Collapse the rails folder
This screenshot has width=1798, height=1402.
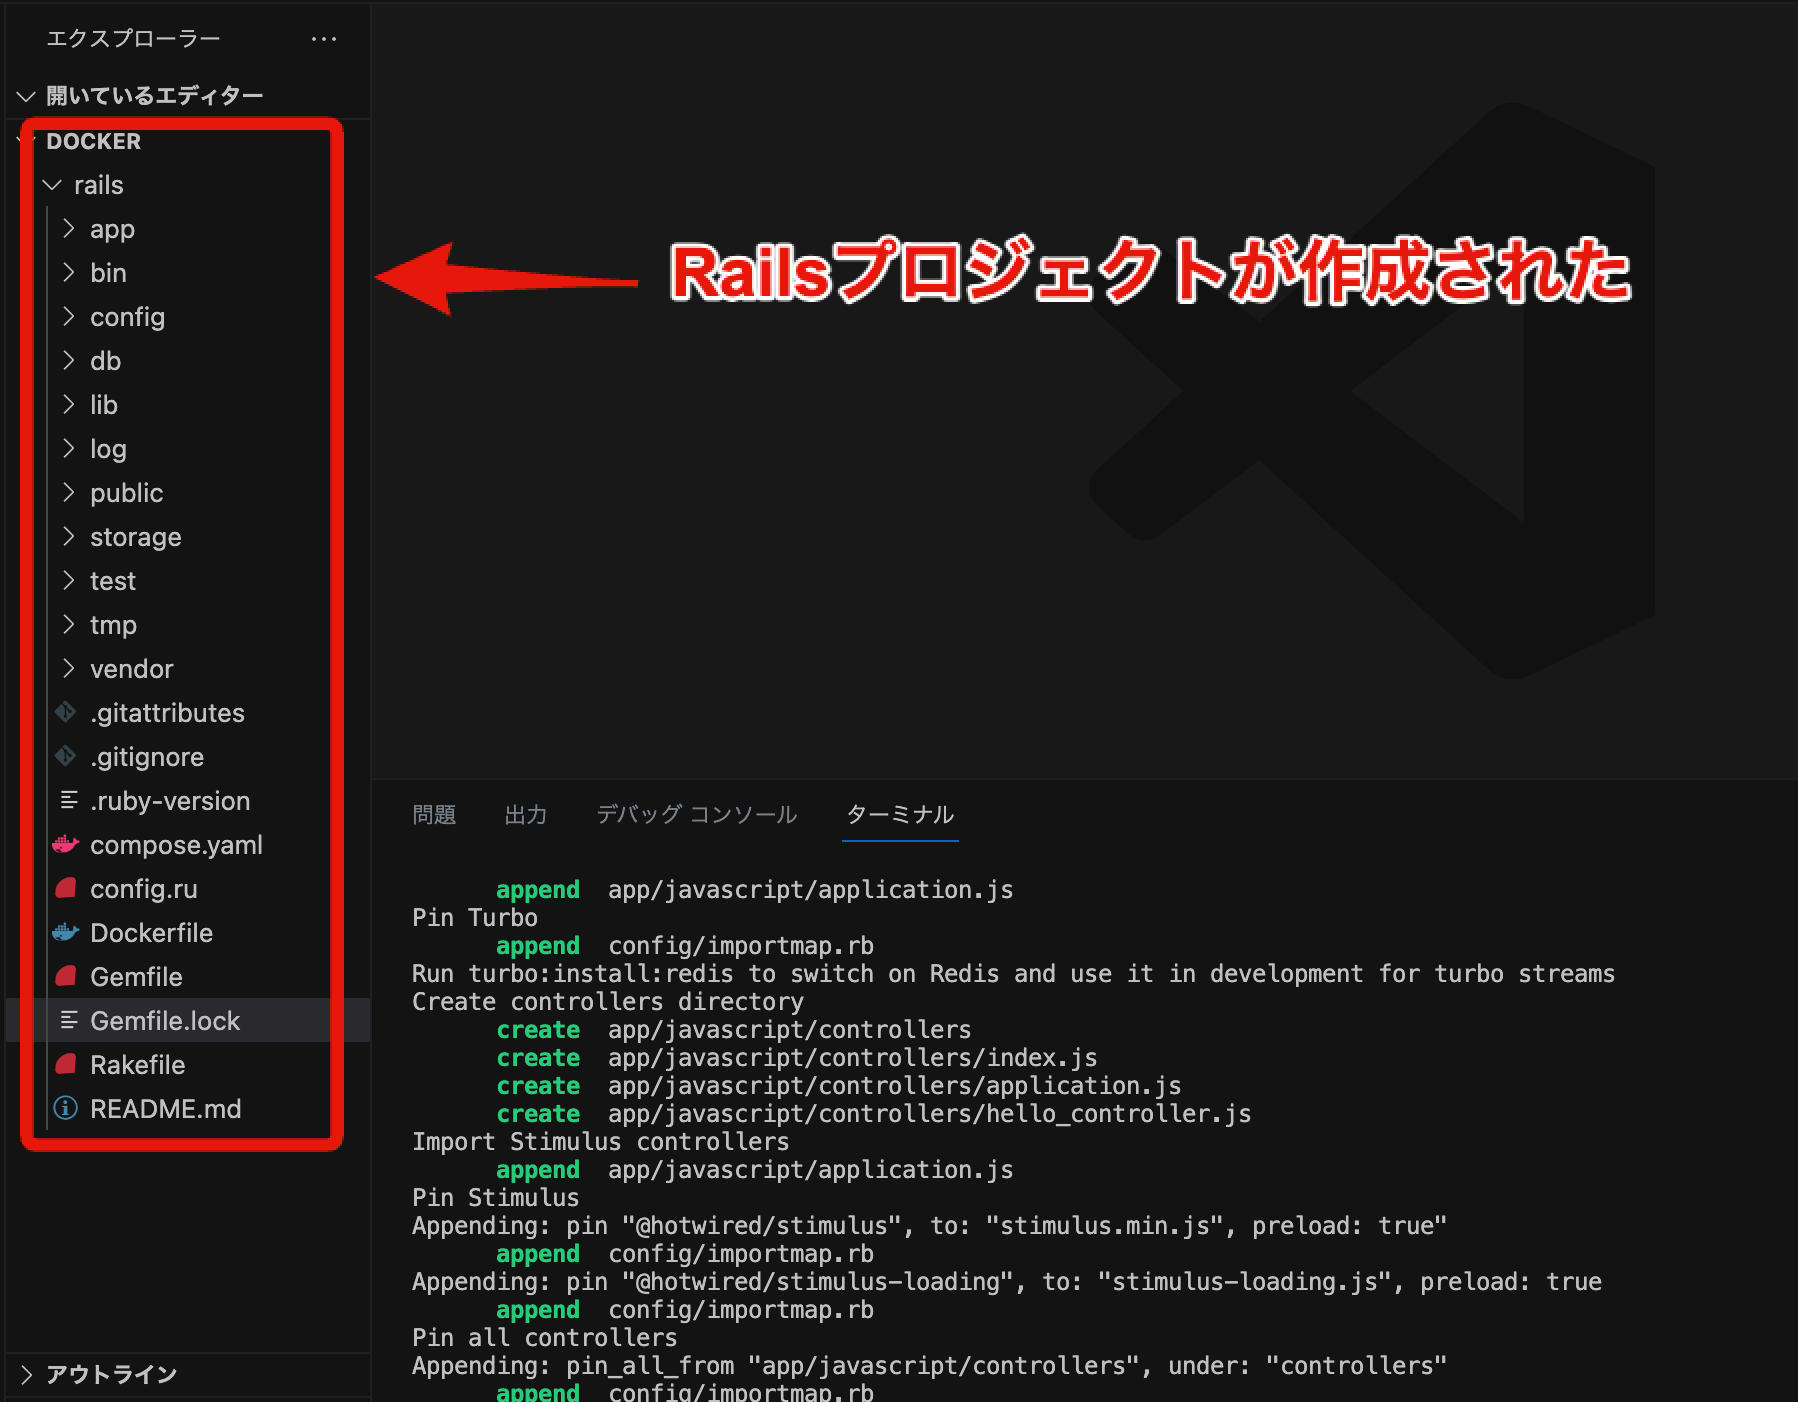point(51,185)
